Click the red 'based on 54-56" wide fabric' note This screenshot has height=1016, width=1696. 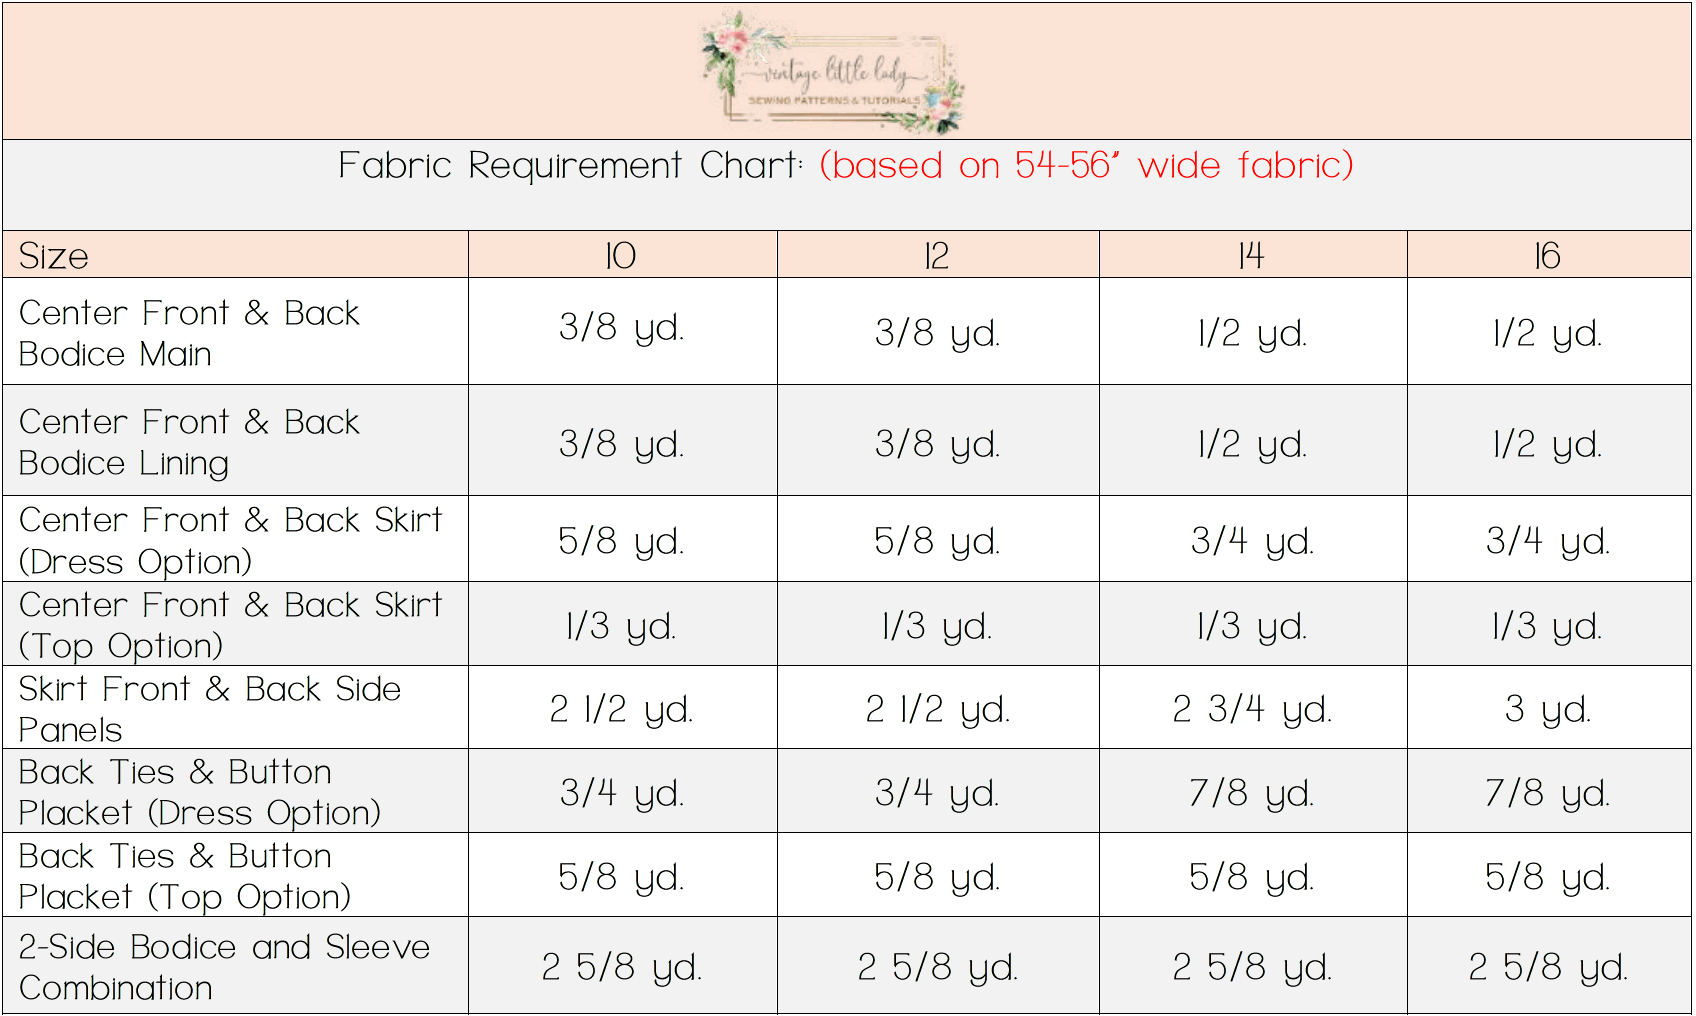1086,165
